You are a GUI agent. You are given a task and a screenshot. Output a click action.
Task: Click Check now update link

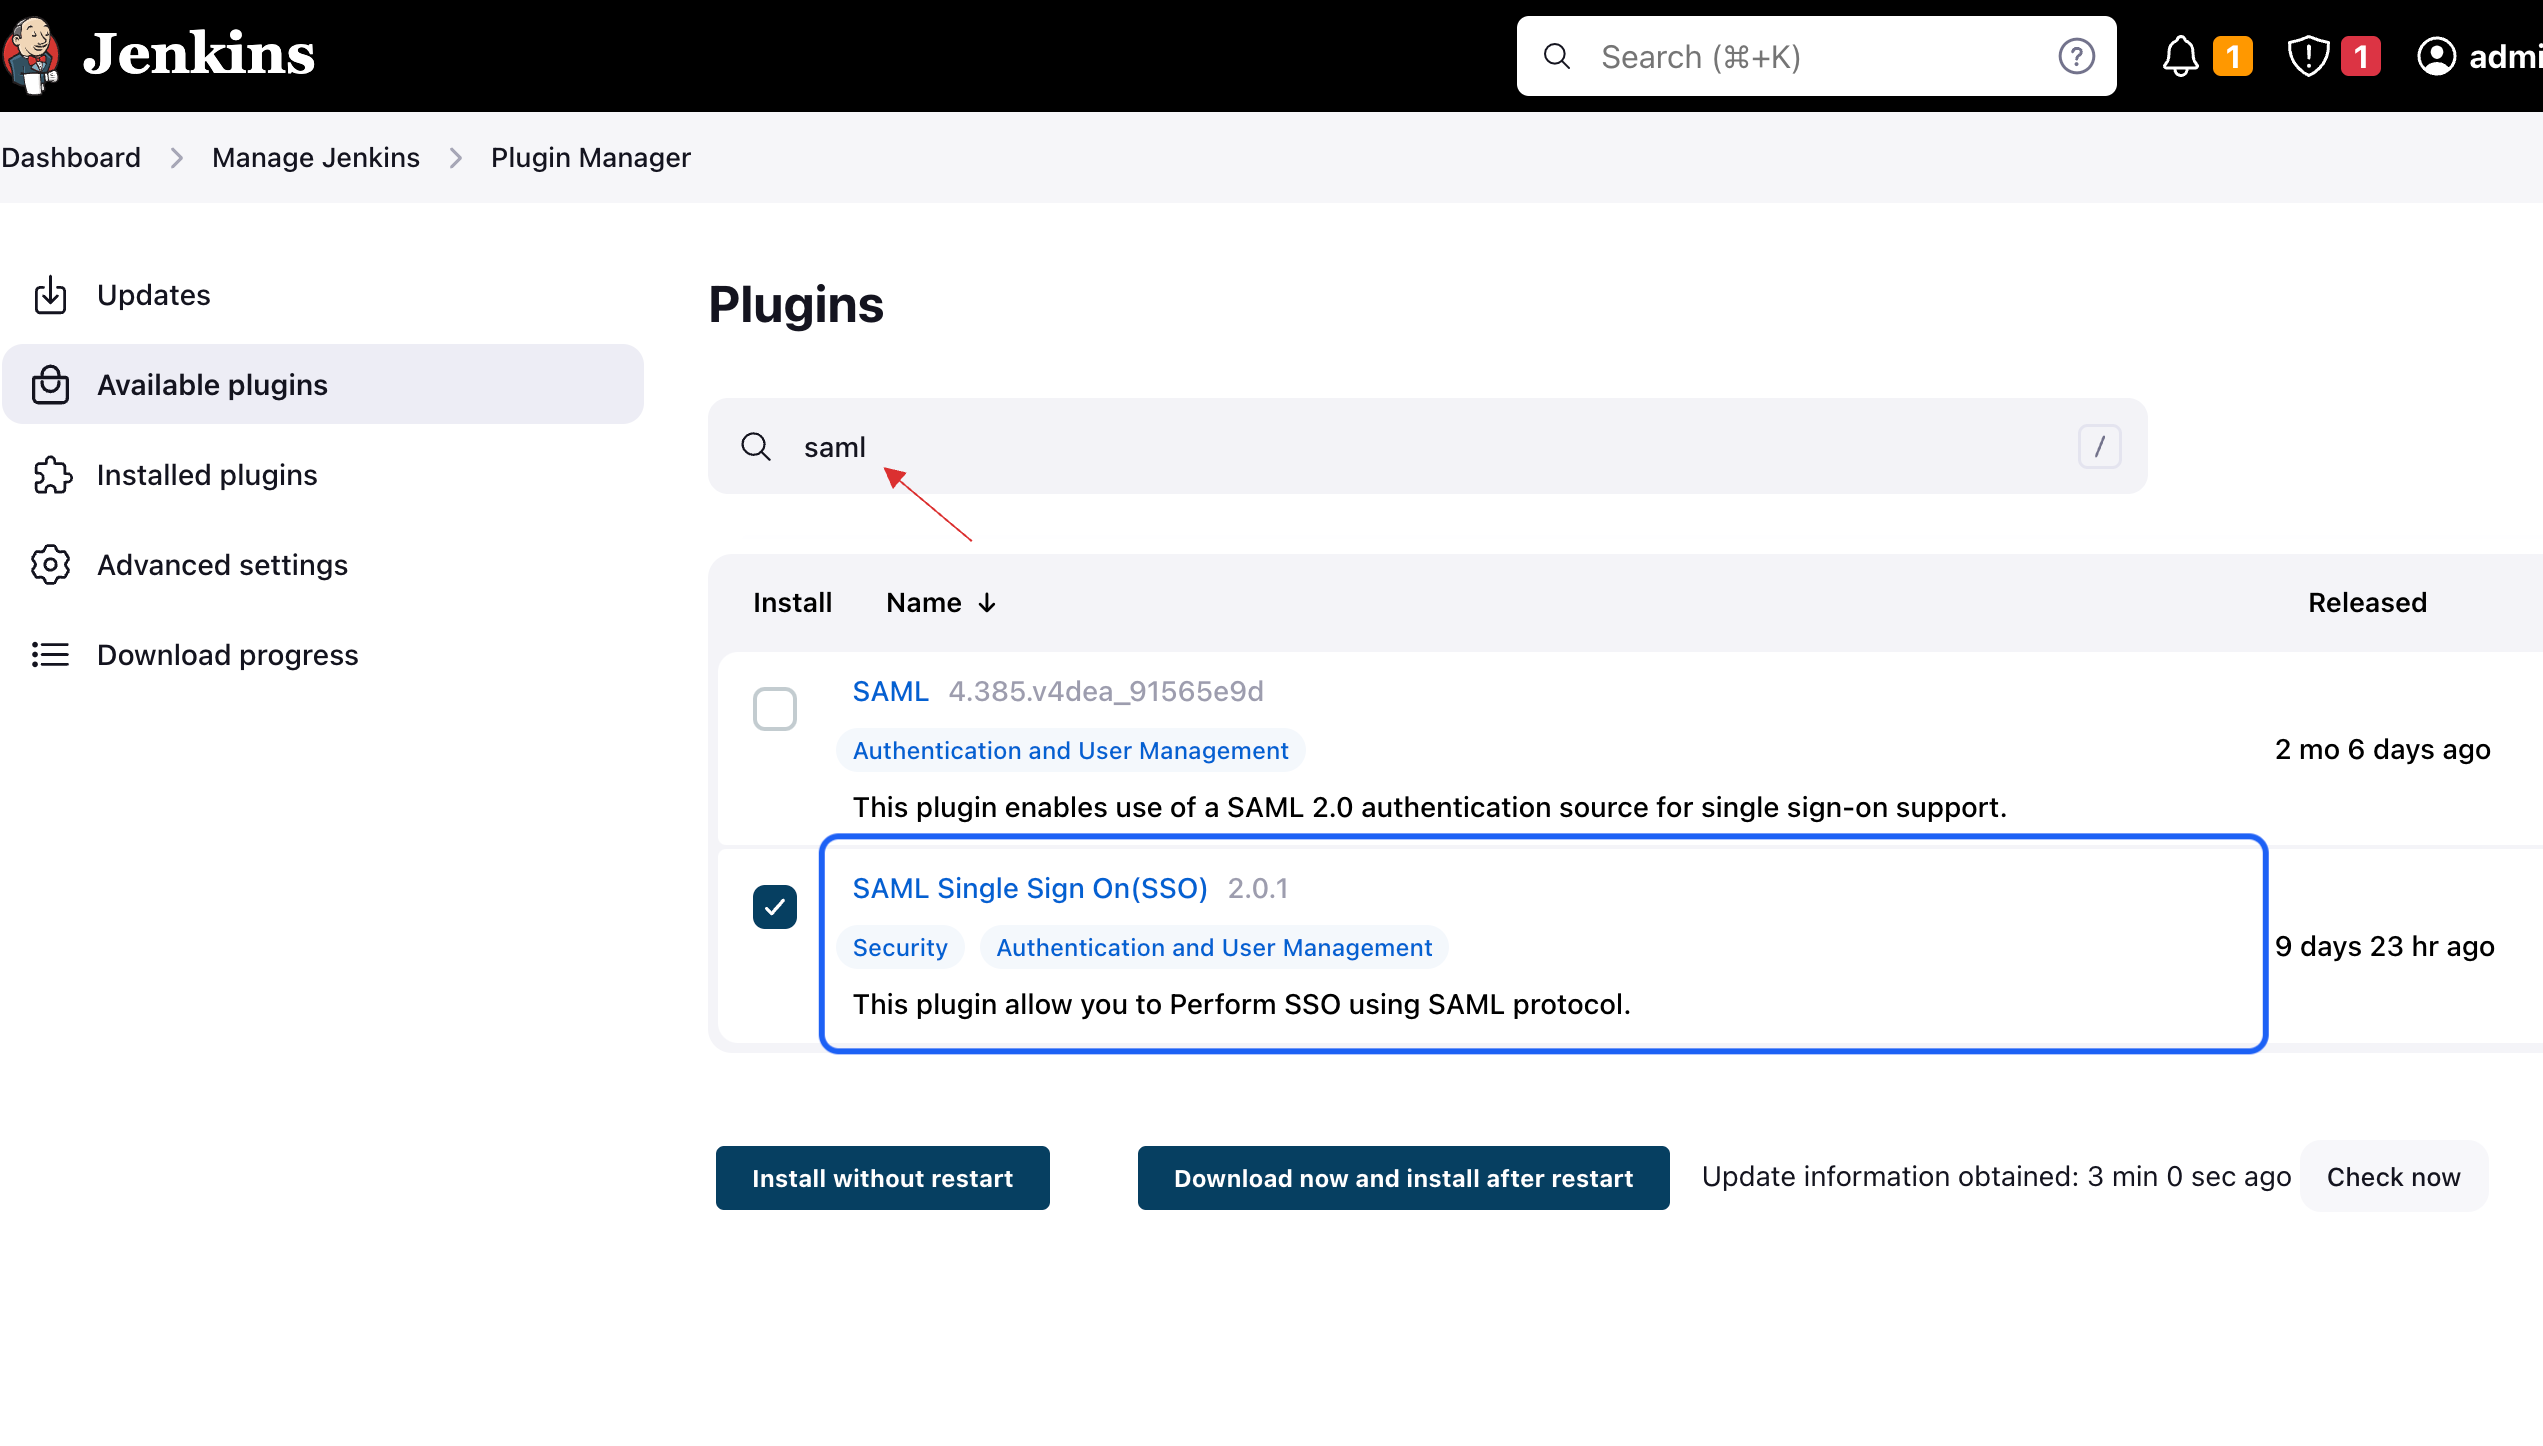(x=2393, y=1175)
